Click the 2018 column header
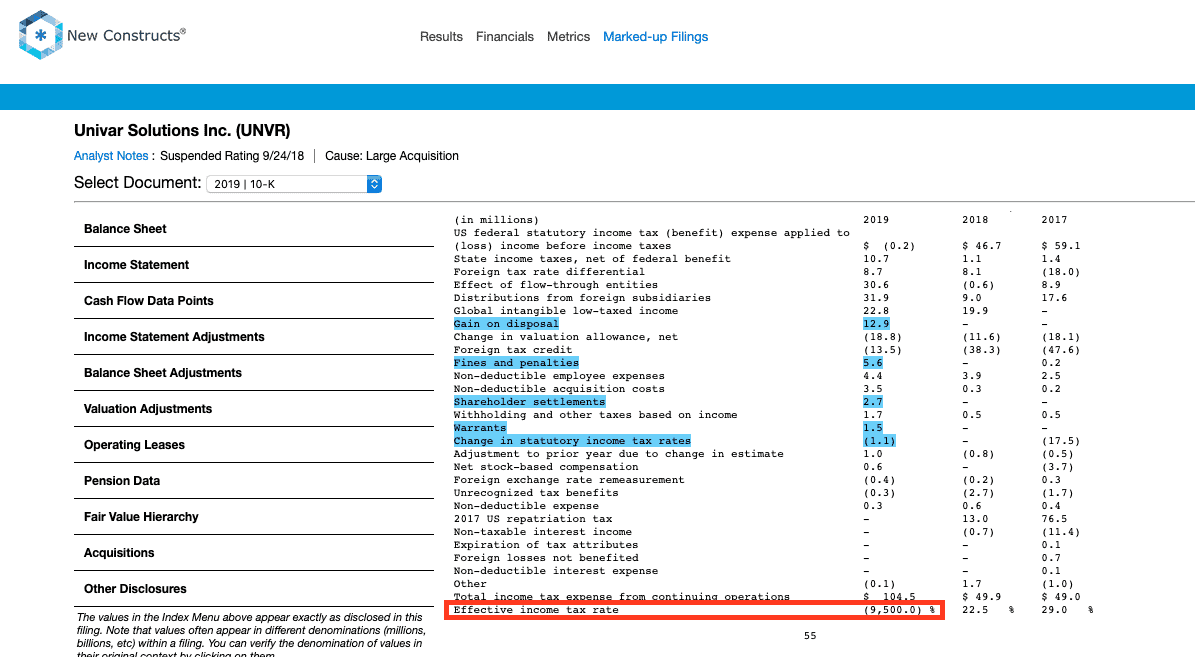Image resolution: width=1195 pixels, height=657 pixels. [x=975, y=220]
